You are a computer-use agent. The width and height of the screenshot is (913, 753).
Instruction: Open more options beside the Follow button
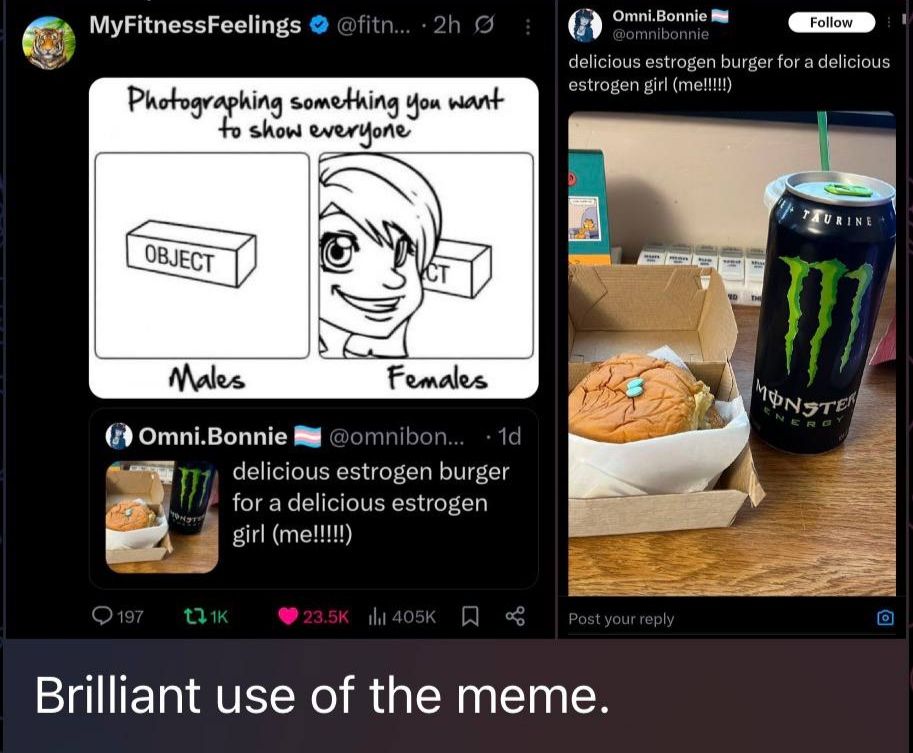[889, 22]
